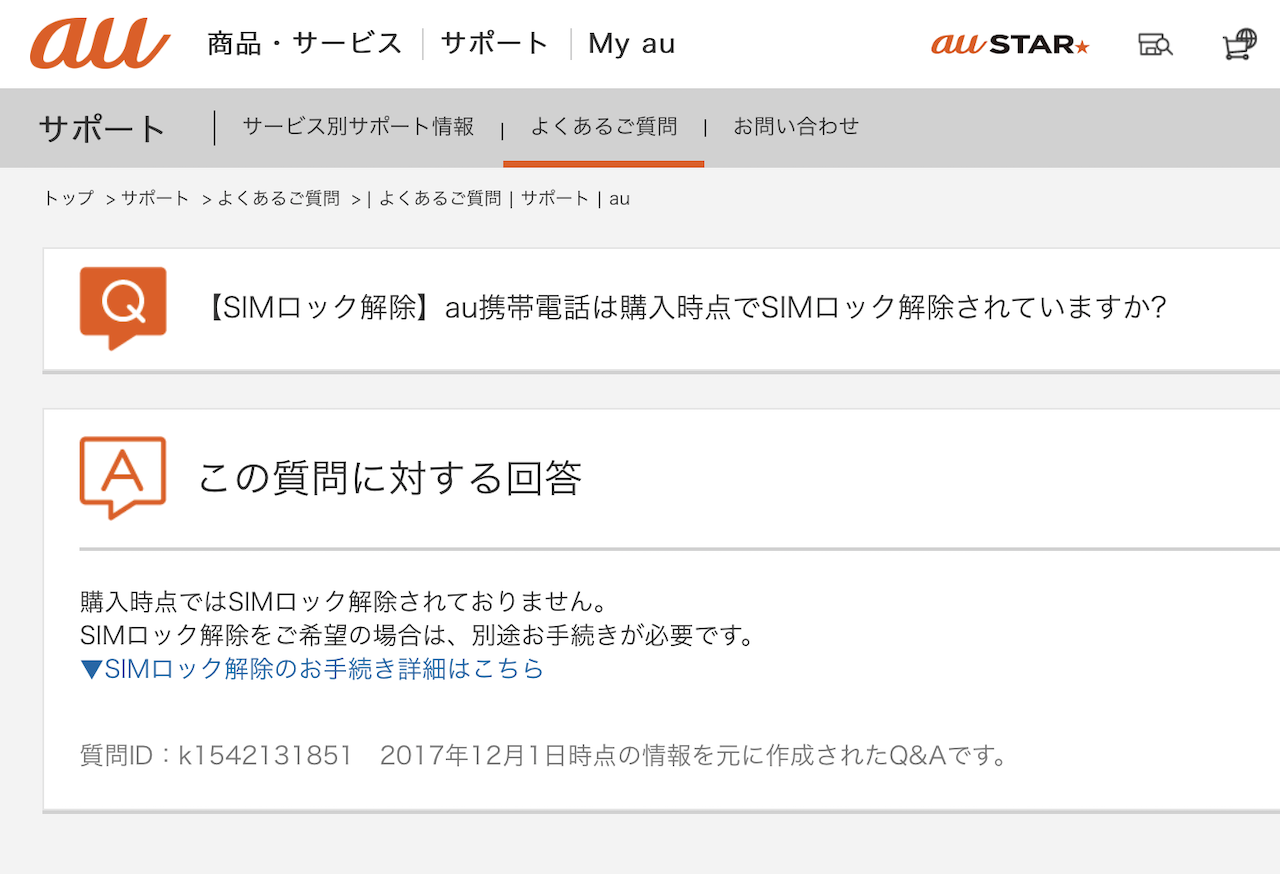Image resolution: width=1280 pixels, height=874 pixels.
Task: Click the au logo in the header
Action: pyautogui.click(x=100, y=44)
